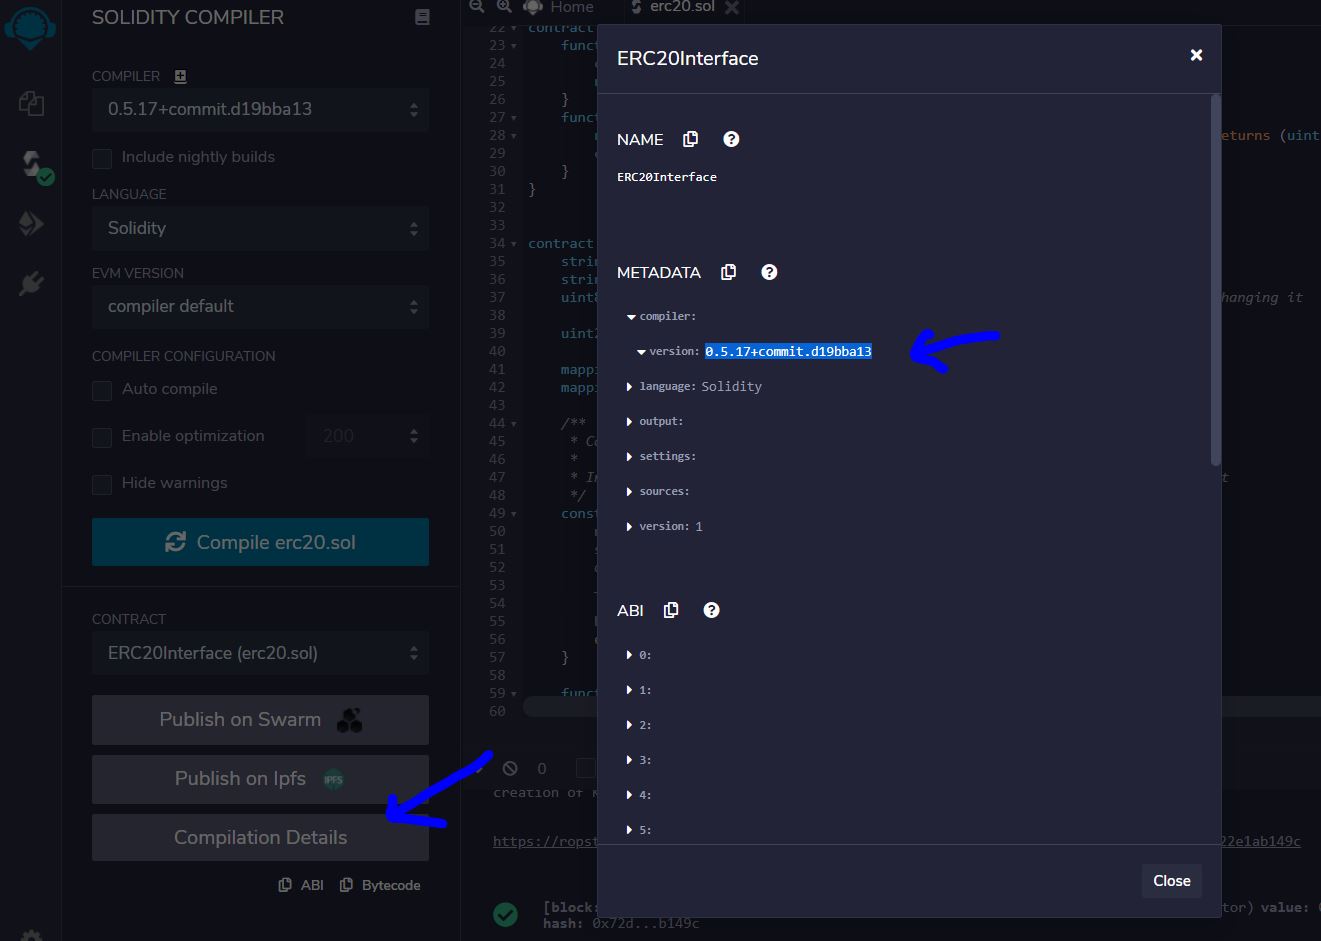Expand the output metadata node

point(629,421)
